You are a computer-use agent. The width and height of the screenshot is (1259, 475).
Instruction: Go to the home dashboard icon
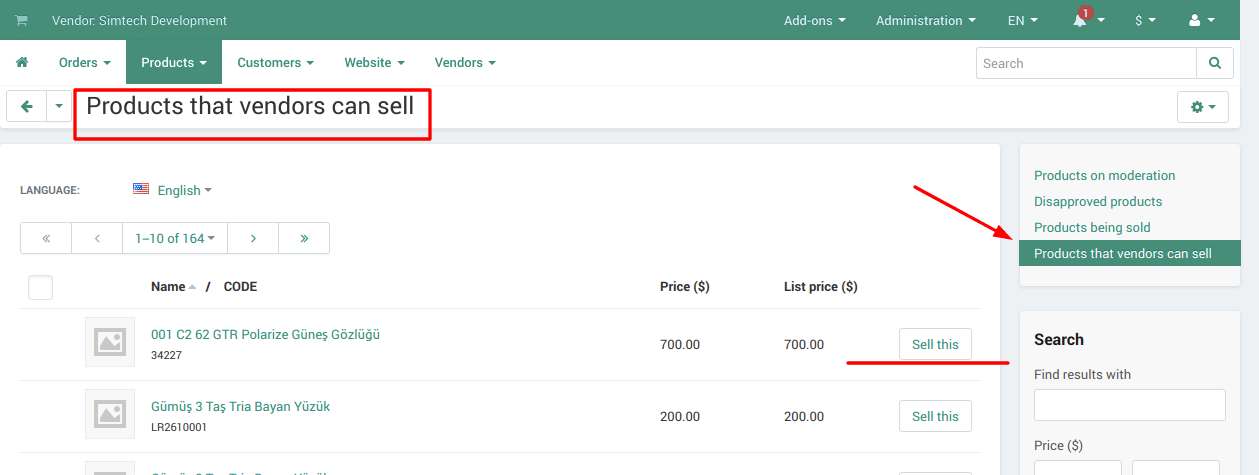point(22,63)
